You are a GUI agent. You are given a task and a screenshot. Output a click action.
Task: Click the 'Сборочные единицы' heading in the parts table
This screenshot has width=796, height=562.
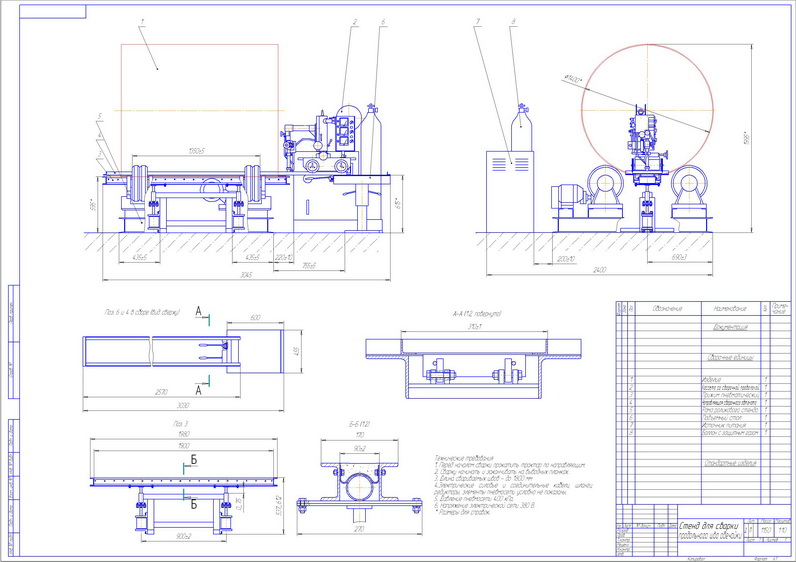pyautogui.click(x=731, y=357)
